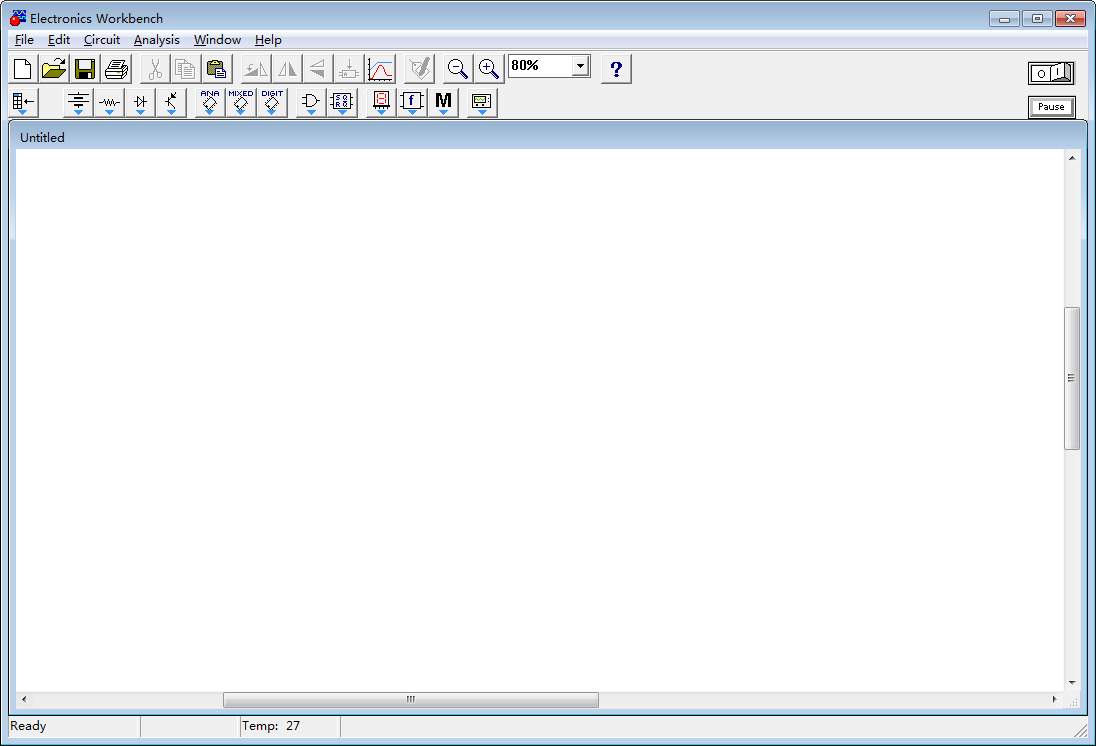Create a new circuit file
Viewport: 1096px width, 746px height.
23,69
